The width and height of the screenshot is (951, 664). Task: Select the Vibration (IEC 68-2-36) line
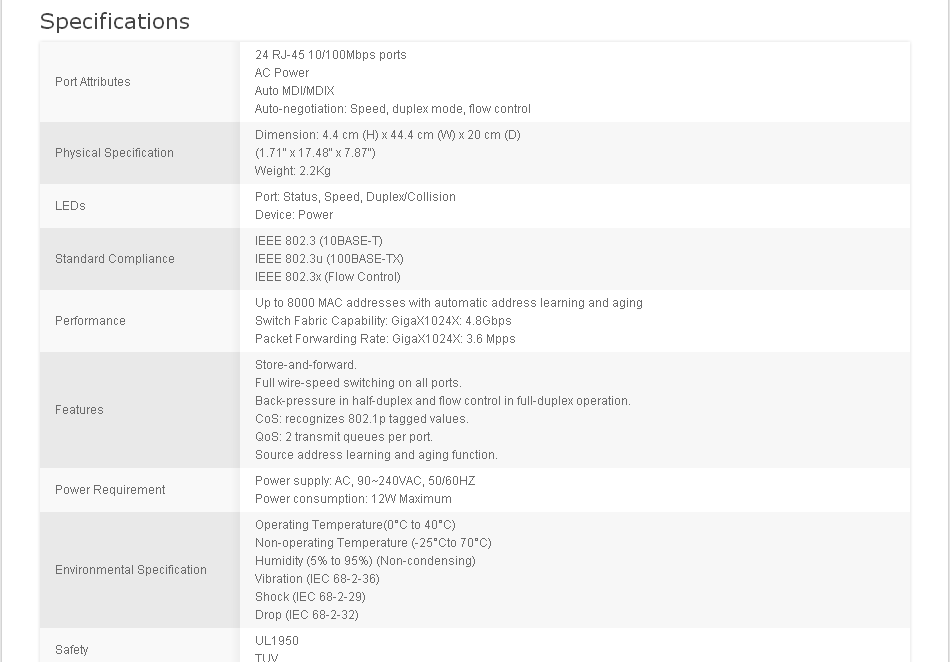(x=317, y=579)
